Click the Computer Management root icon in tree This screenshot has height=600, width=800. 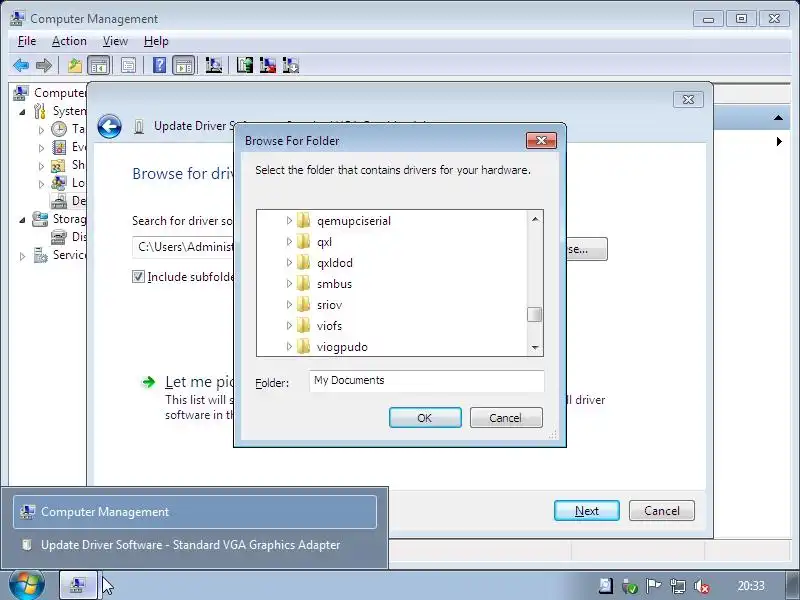click(21, 93)
